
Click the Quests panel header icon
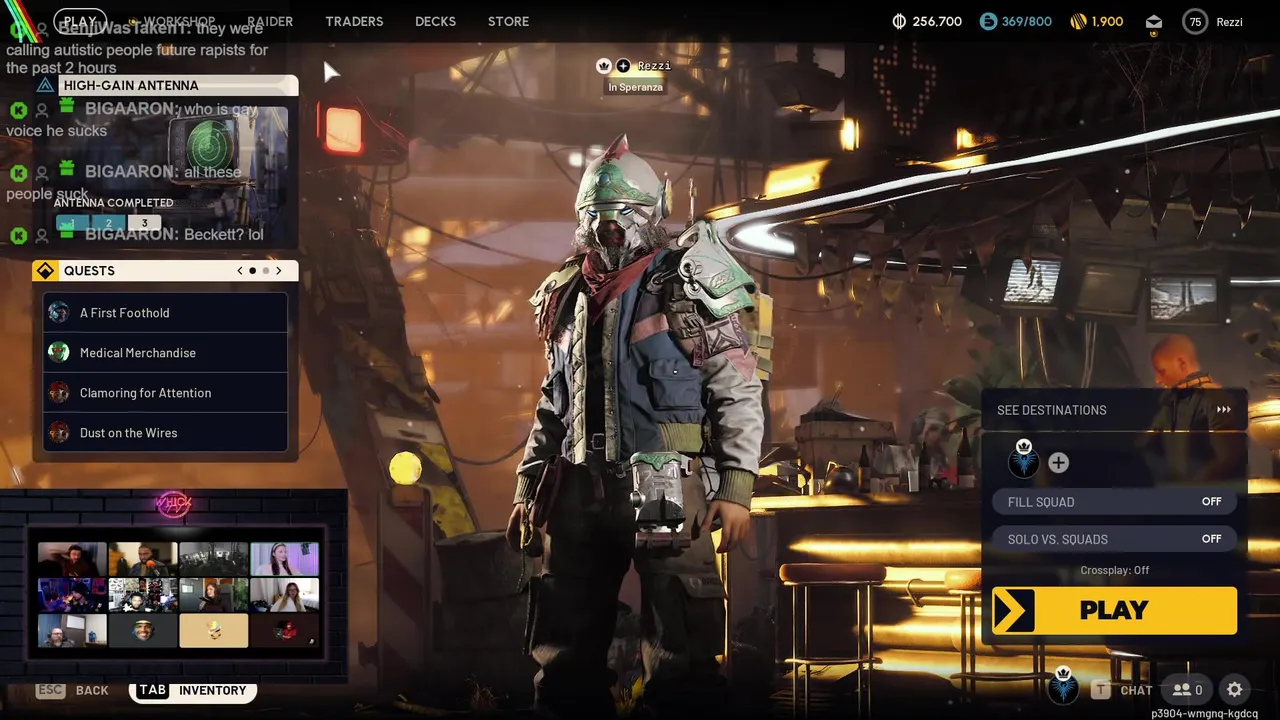click(45, 271)
